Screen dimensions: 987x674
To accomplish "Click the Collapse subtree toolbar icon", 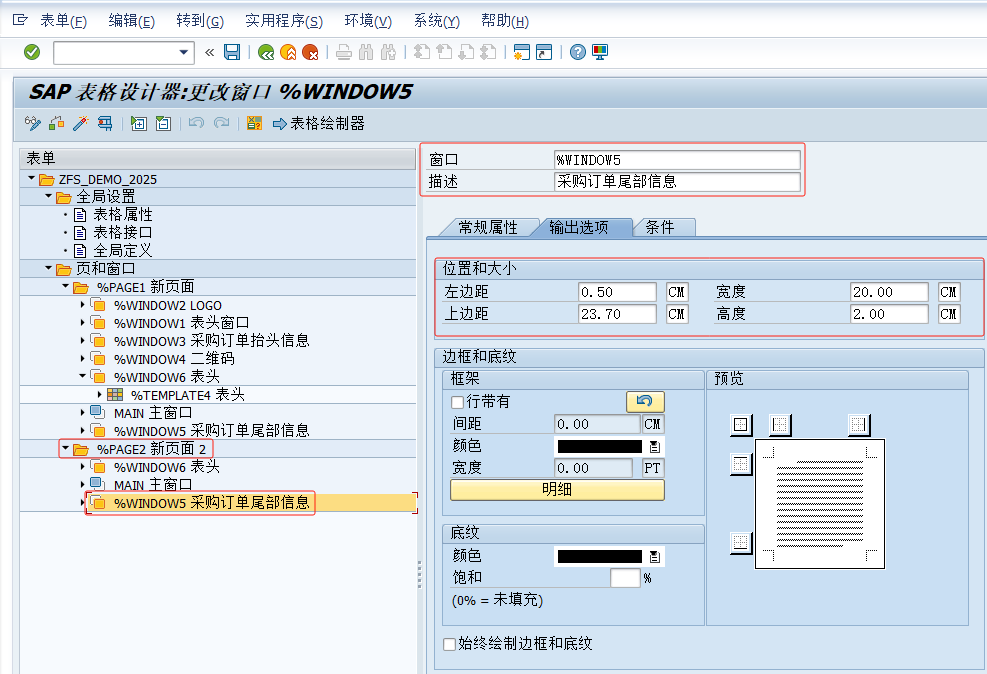I will point(163,123).
